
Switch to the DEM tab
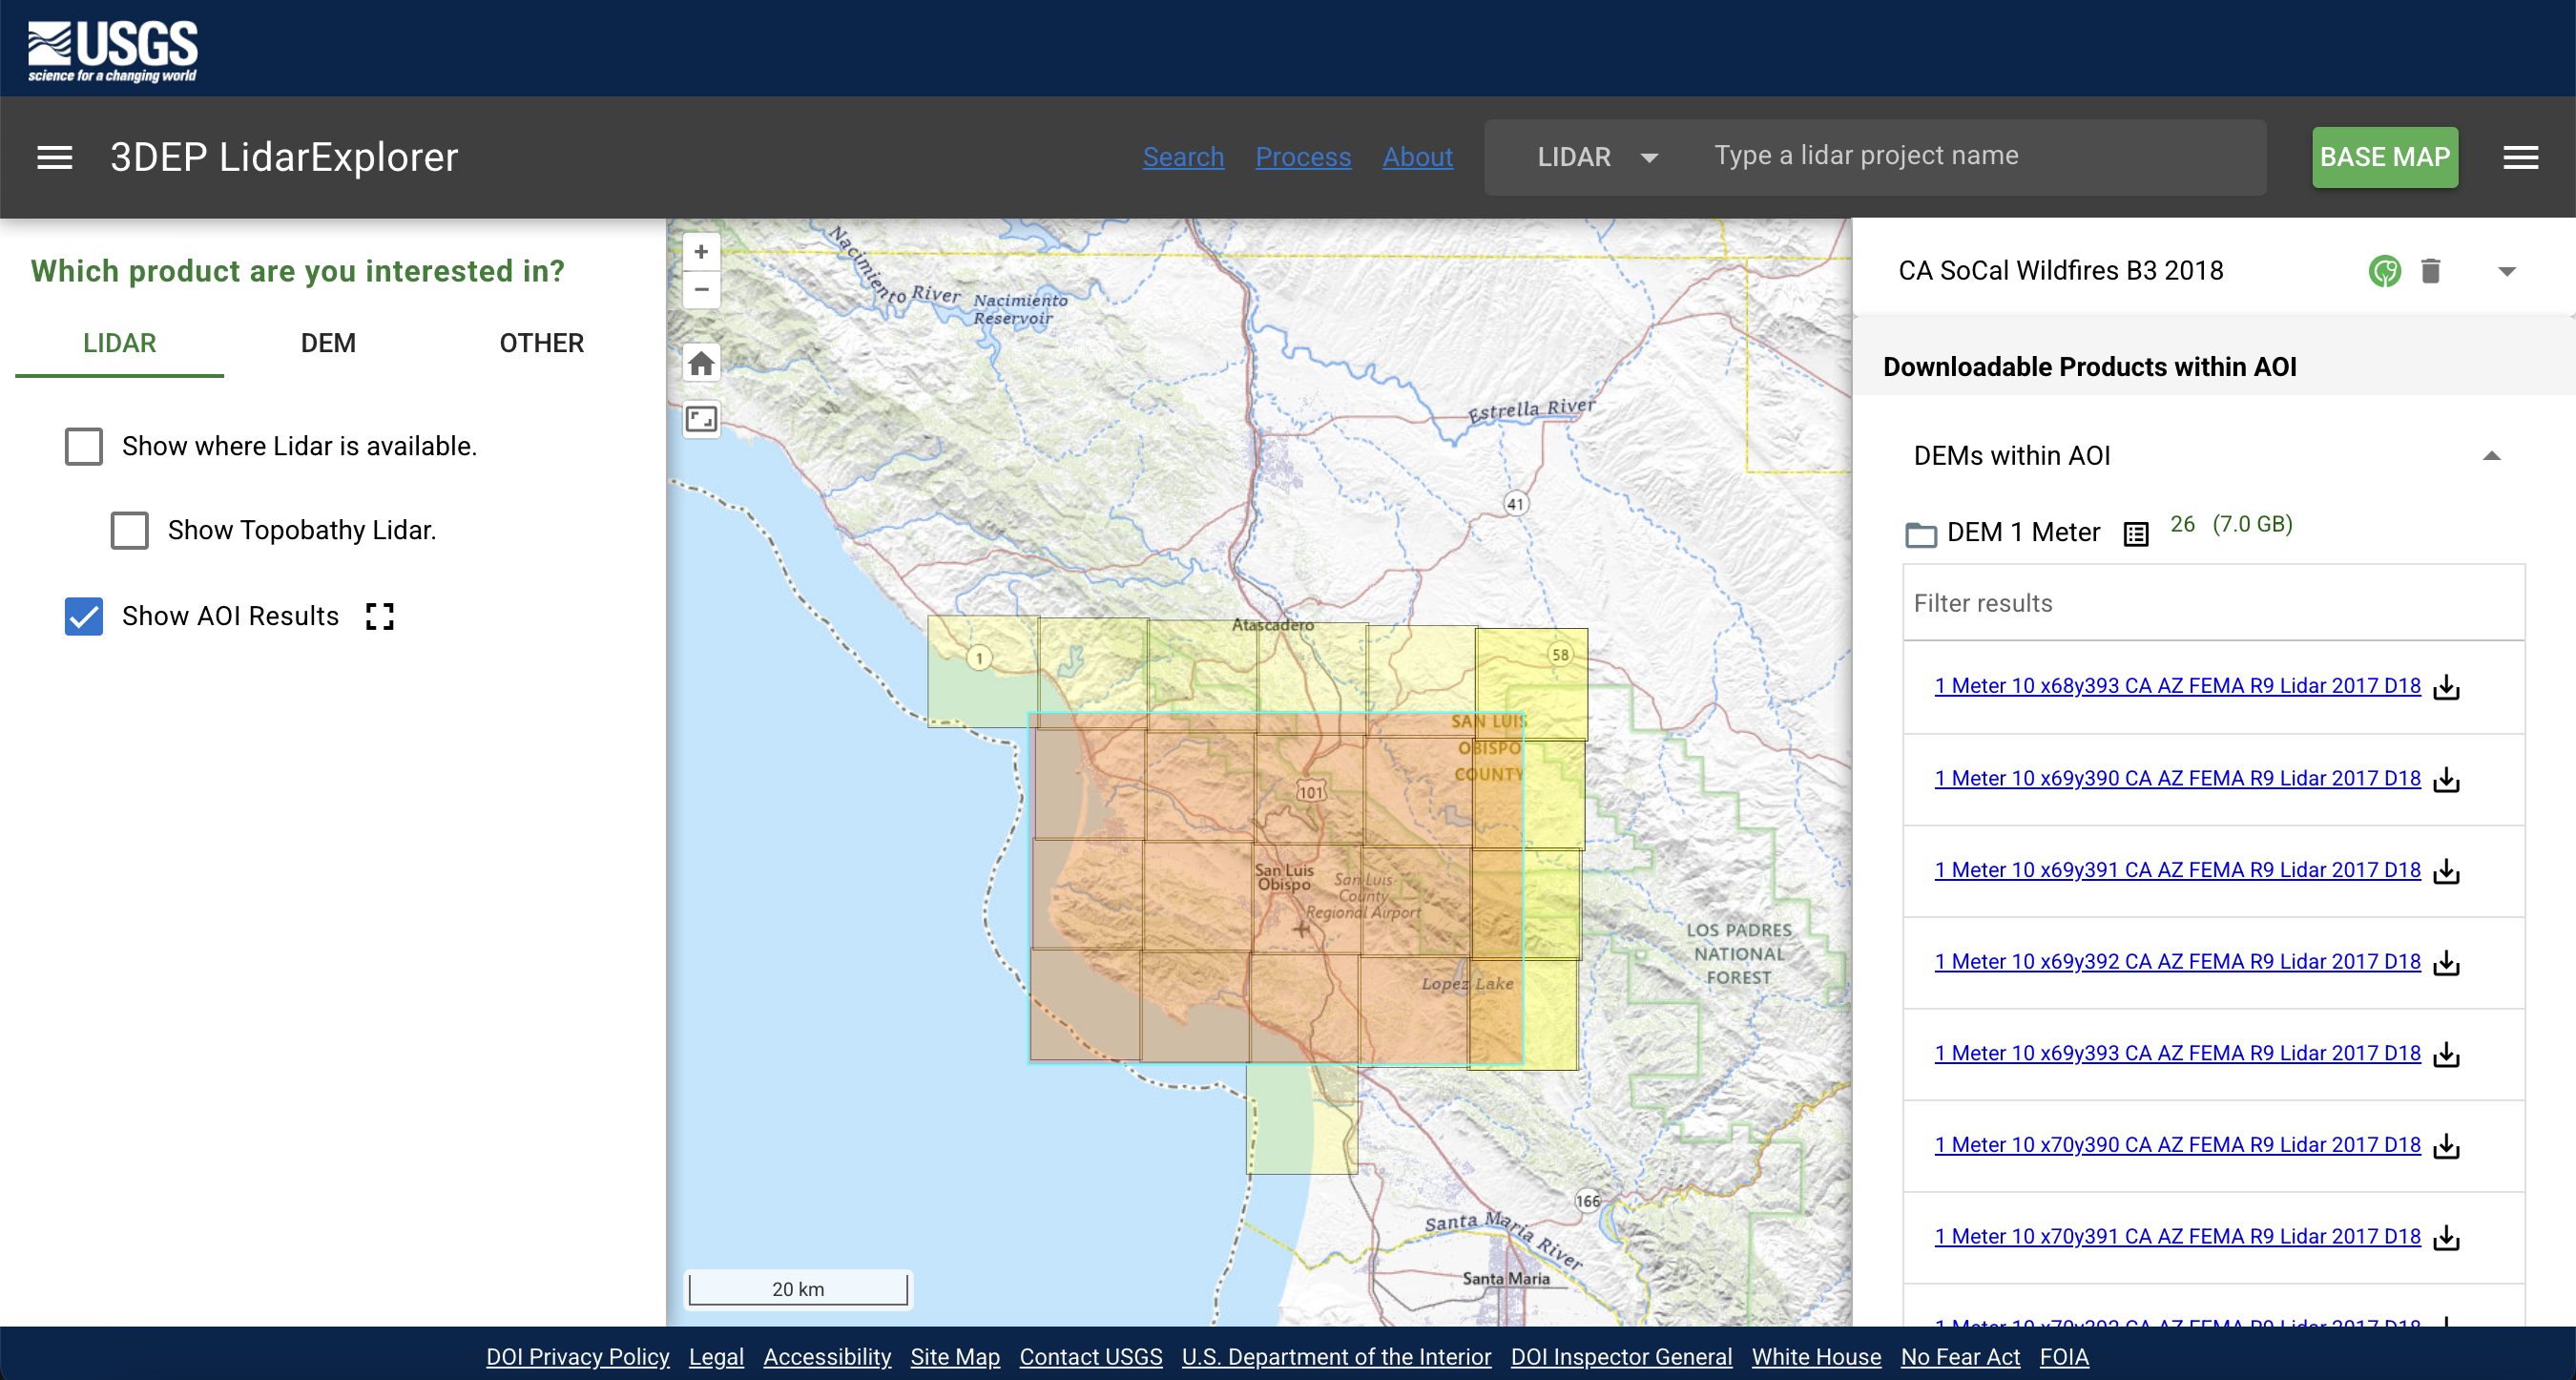pos(329,343)
